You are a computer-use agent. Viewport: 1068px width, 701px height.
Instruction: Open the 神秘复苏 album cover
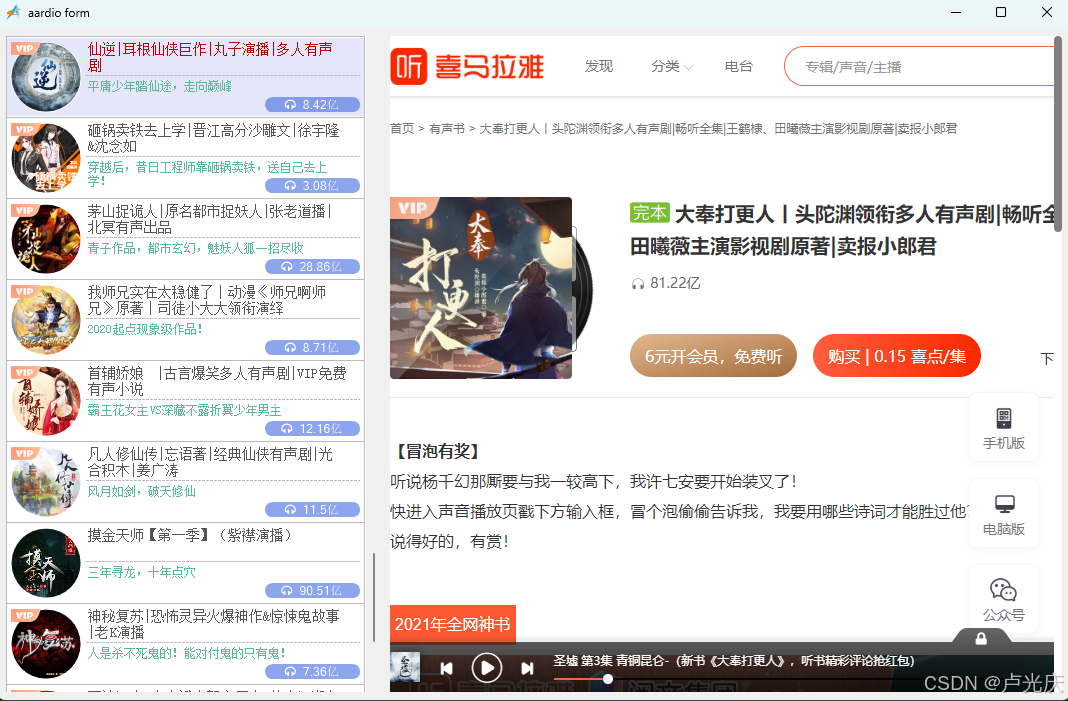[x=46, y=644]
